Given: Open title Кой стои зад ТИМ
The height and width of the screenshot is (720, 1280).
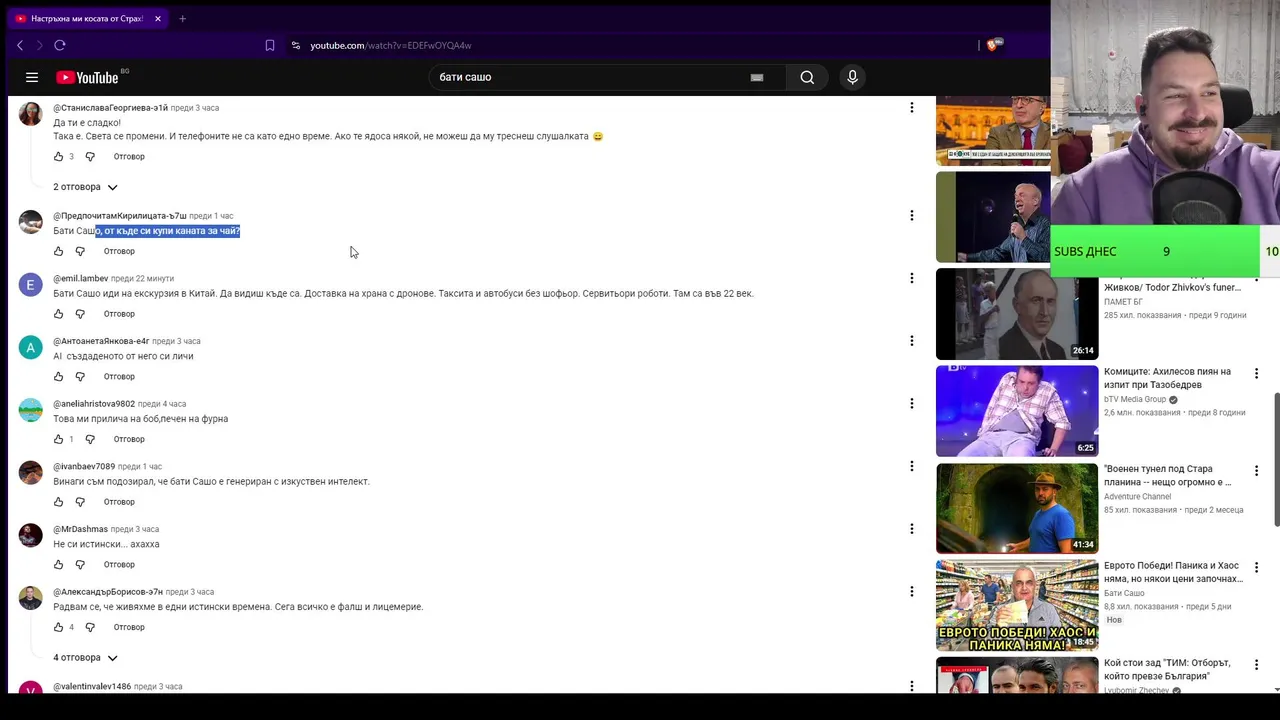Looking at the screenshot, I should pos(1167,669).
